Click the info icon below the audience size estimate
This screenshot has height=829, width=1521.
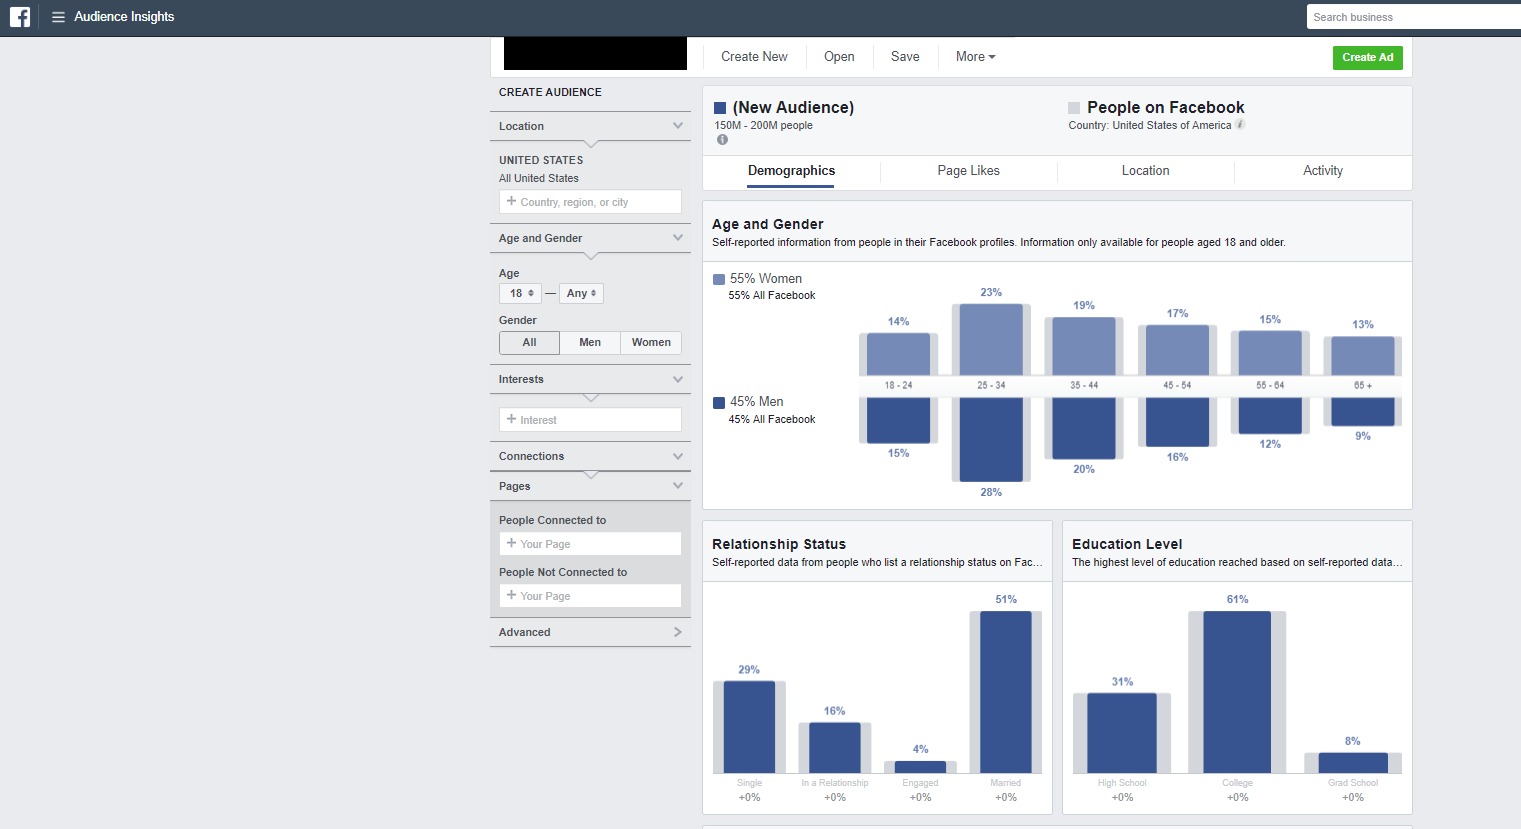(721, 140)
